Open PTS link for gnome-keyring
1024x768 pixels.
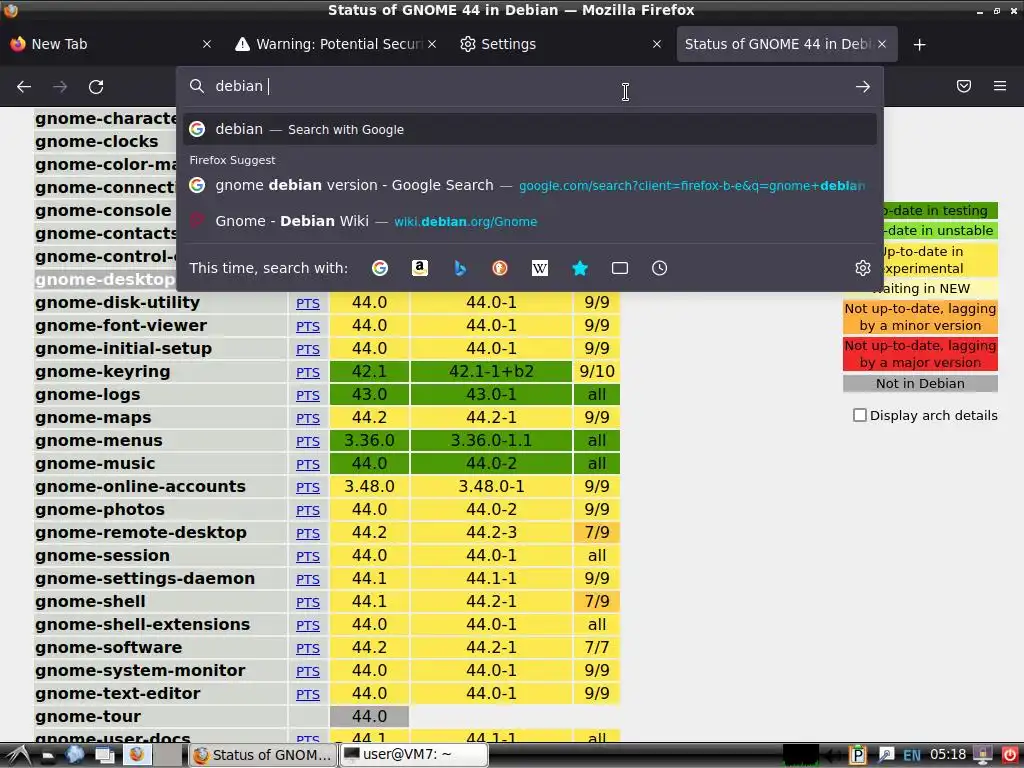[308, 372]
